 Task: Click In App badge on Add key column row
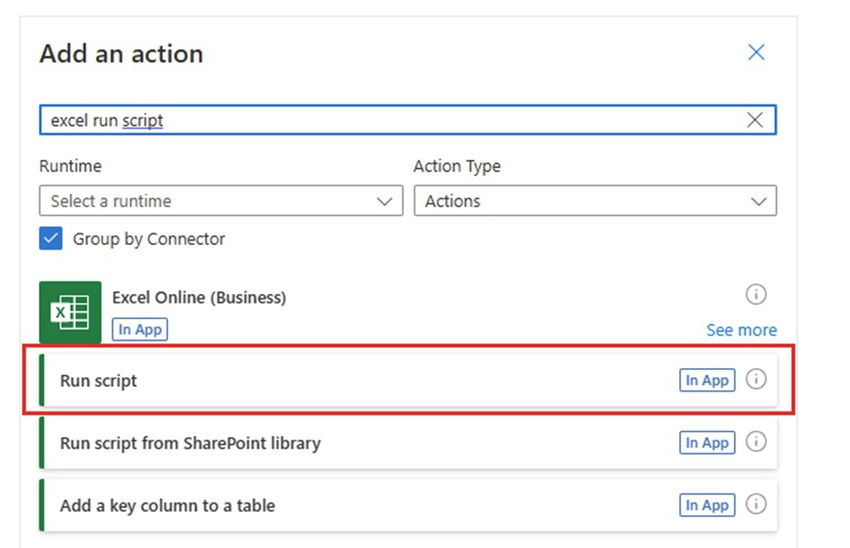tap(707, 505)
